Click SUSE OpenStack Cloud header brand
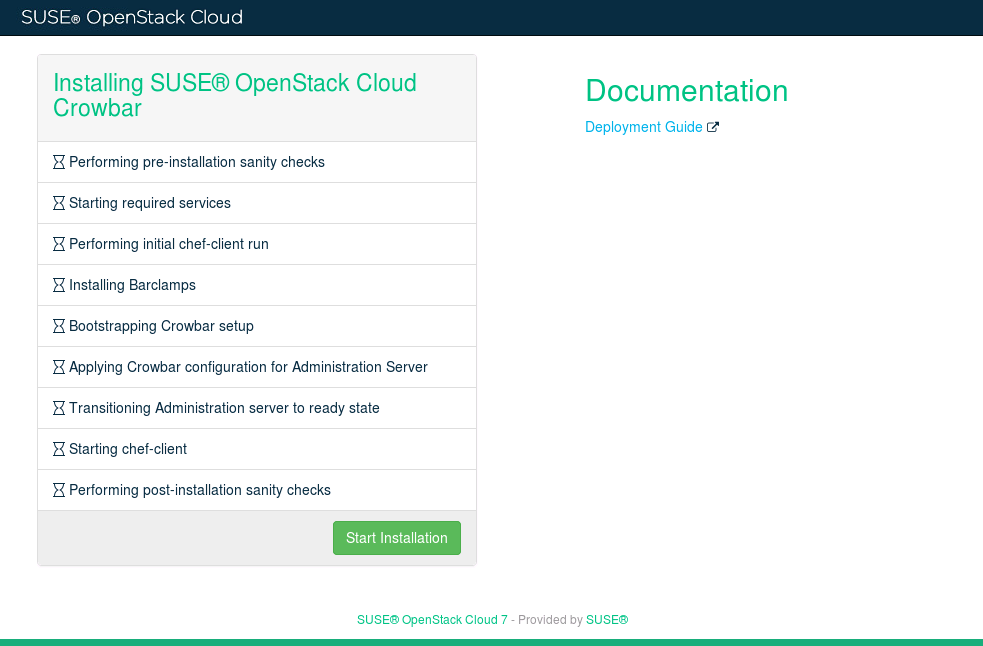 coord(132,17)
